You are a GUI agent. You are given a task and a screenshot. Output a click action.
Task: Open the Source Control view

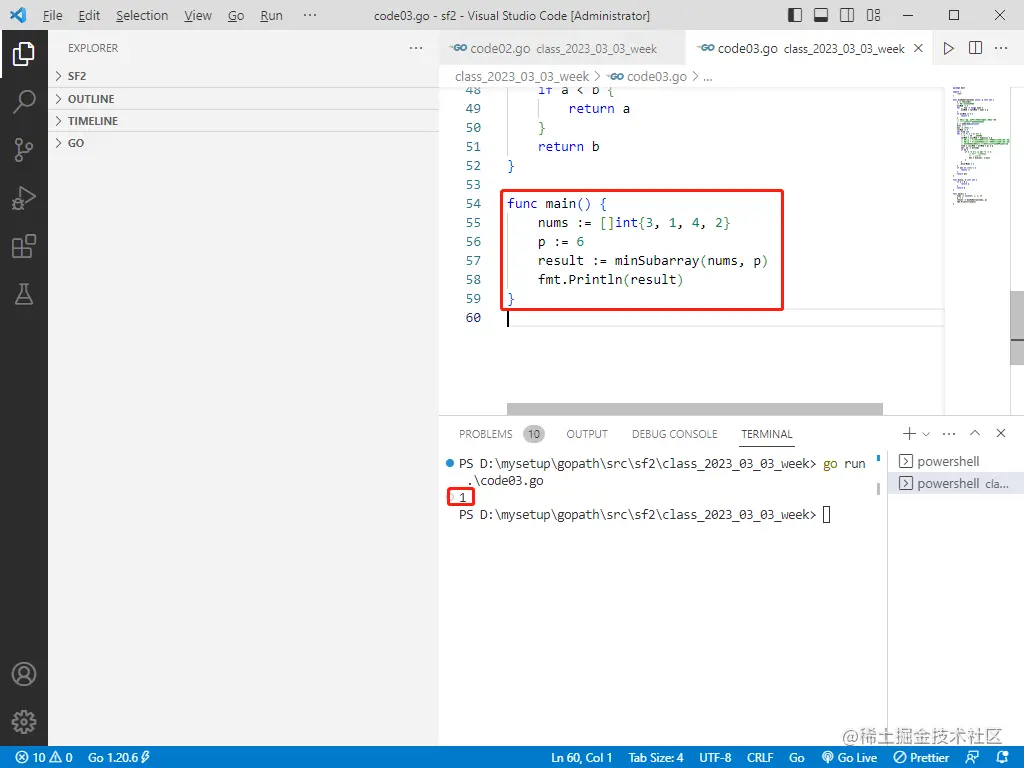tap(24, 150)
